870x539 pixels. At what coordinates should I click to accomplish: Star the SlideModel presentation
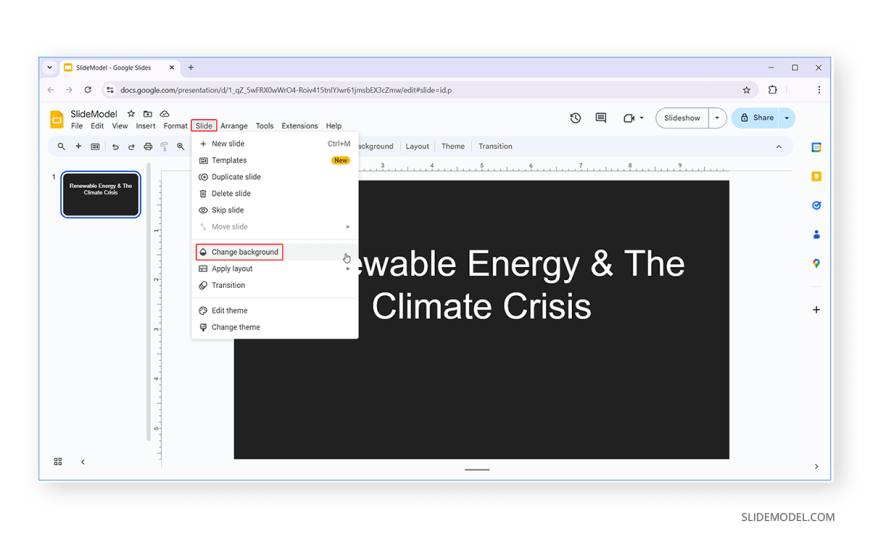coord(131,114)
